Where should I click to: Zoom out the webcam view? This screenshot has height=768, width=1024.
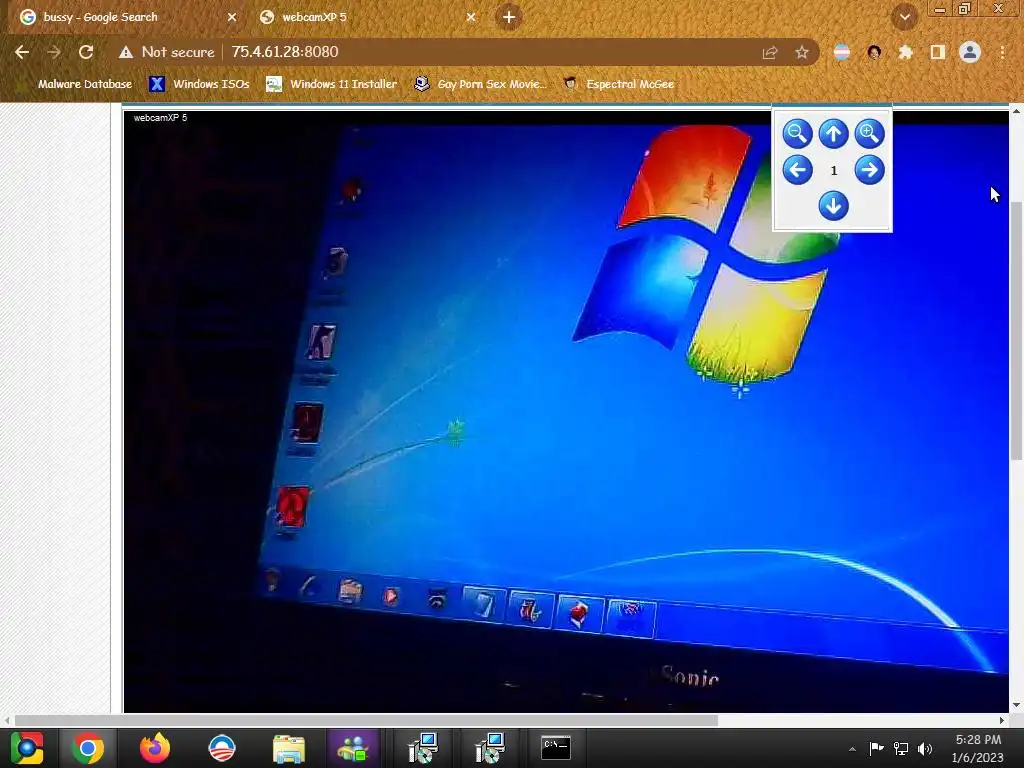pyautogui.click(x=797, y=134)
